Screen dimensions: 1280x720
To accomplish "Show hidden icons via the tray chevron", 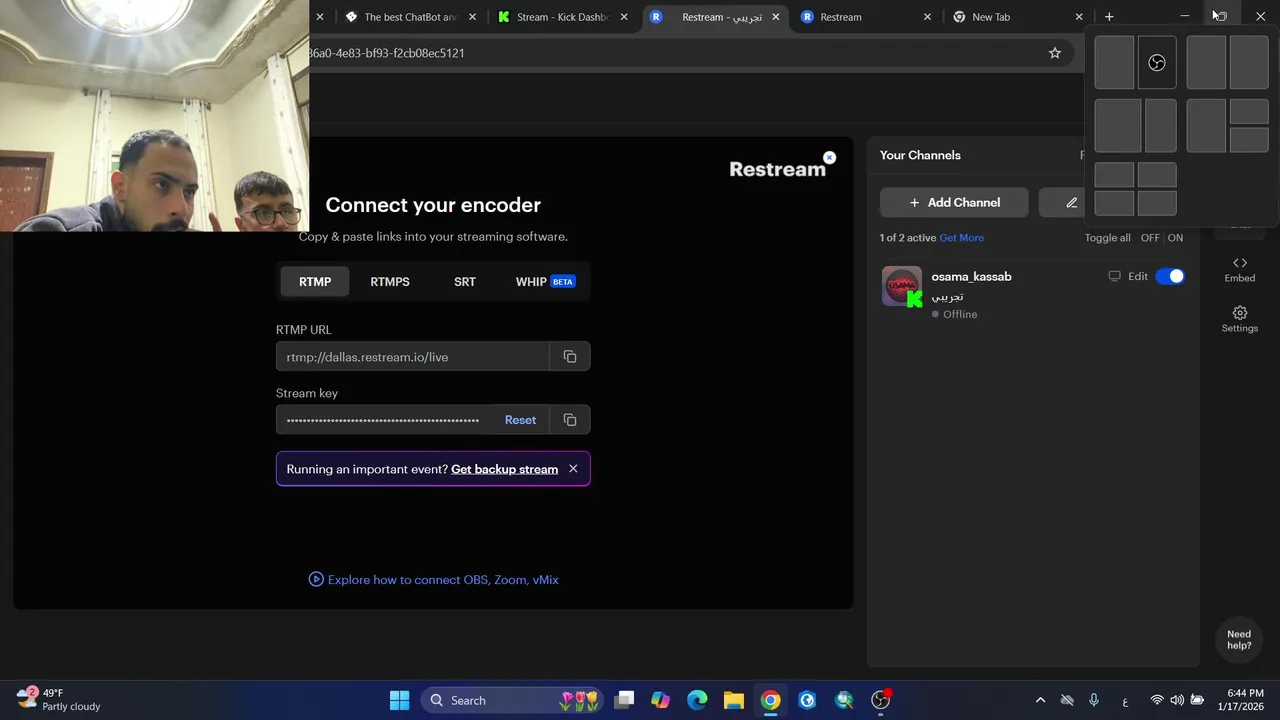I will pyautogui.click(x=1040, y=700).
